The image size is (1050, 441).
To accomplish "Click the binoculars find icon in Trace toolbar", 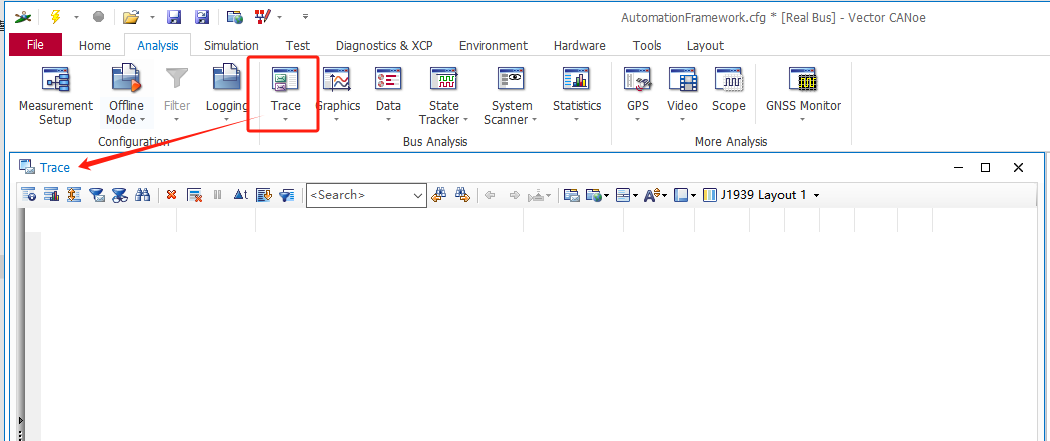I will (143, 195).
